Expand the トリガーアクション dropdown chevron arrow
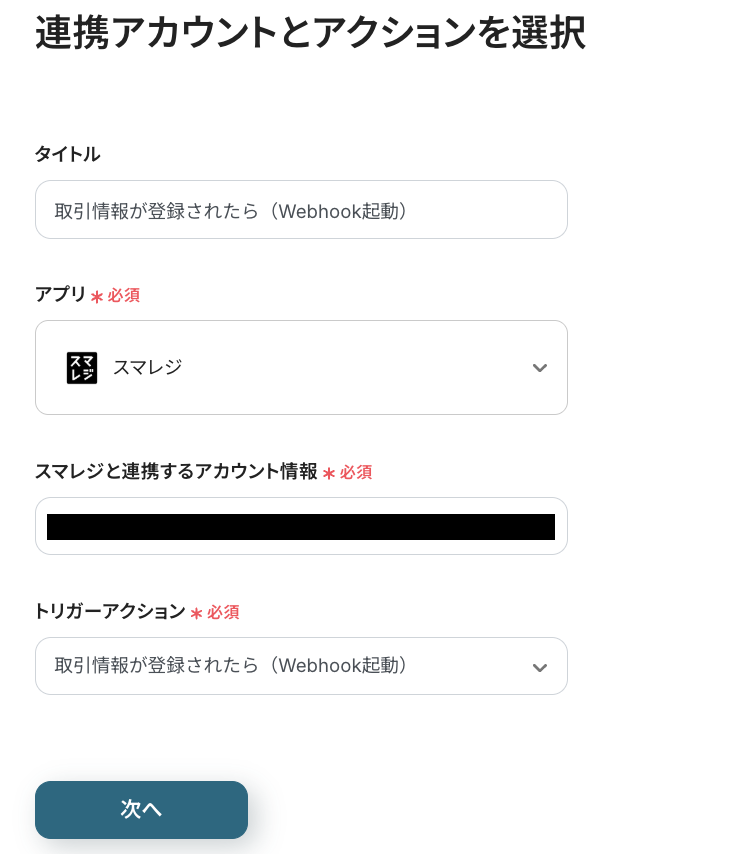Viewport: 732px width, 854px height. [540, 667]
